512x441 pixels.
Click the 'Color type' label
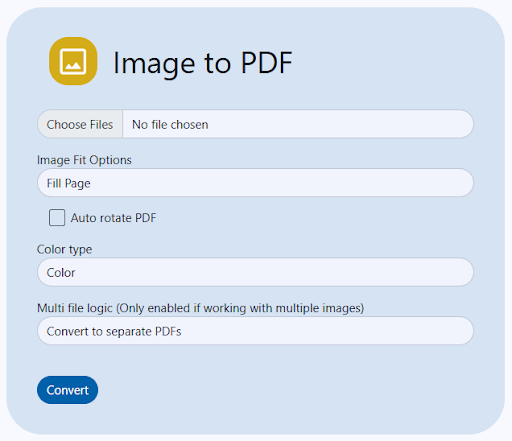(64, 249)
